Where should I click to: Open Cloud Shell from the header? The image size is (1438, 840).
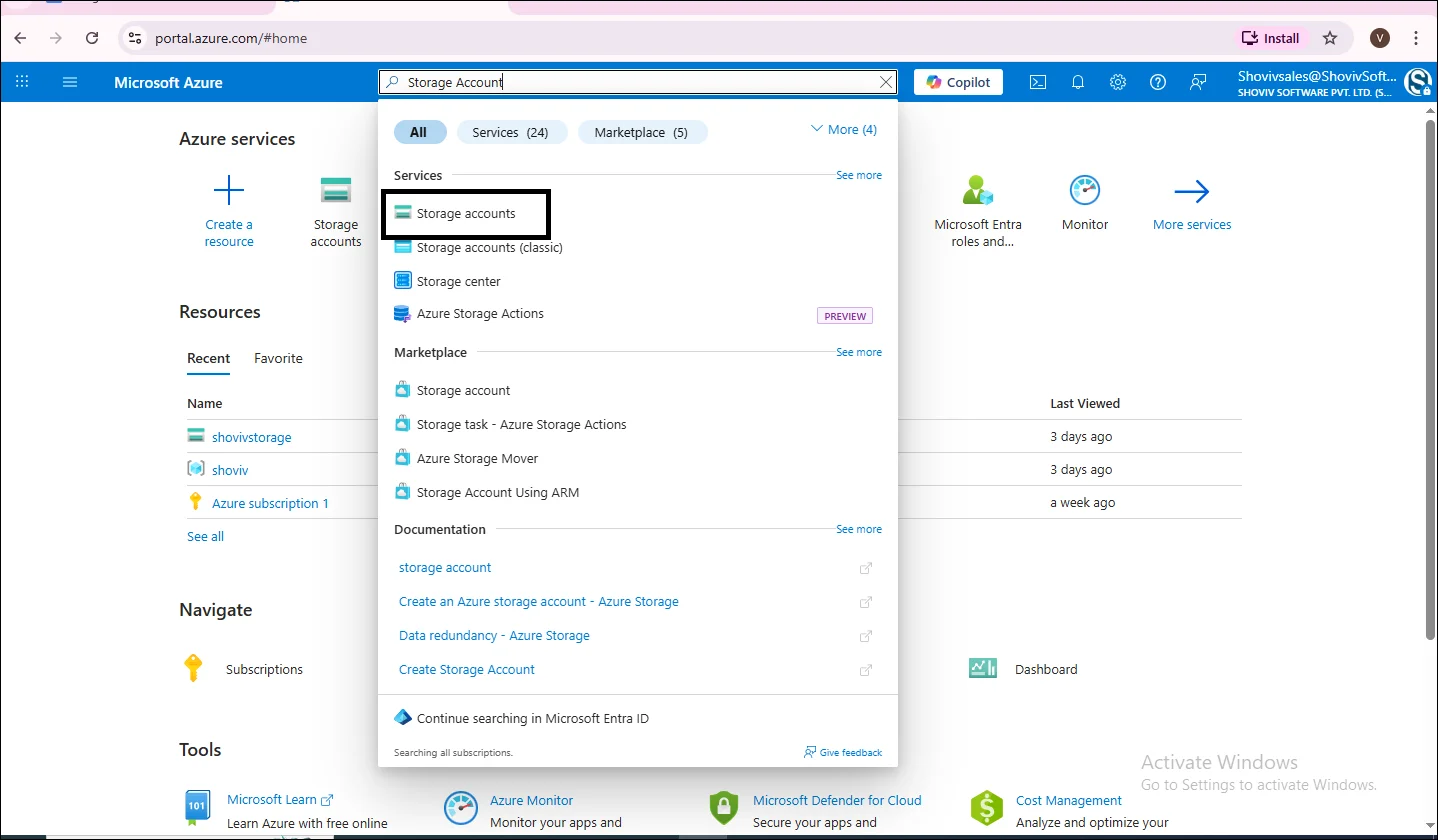(x=1038, y=82)
